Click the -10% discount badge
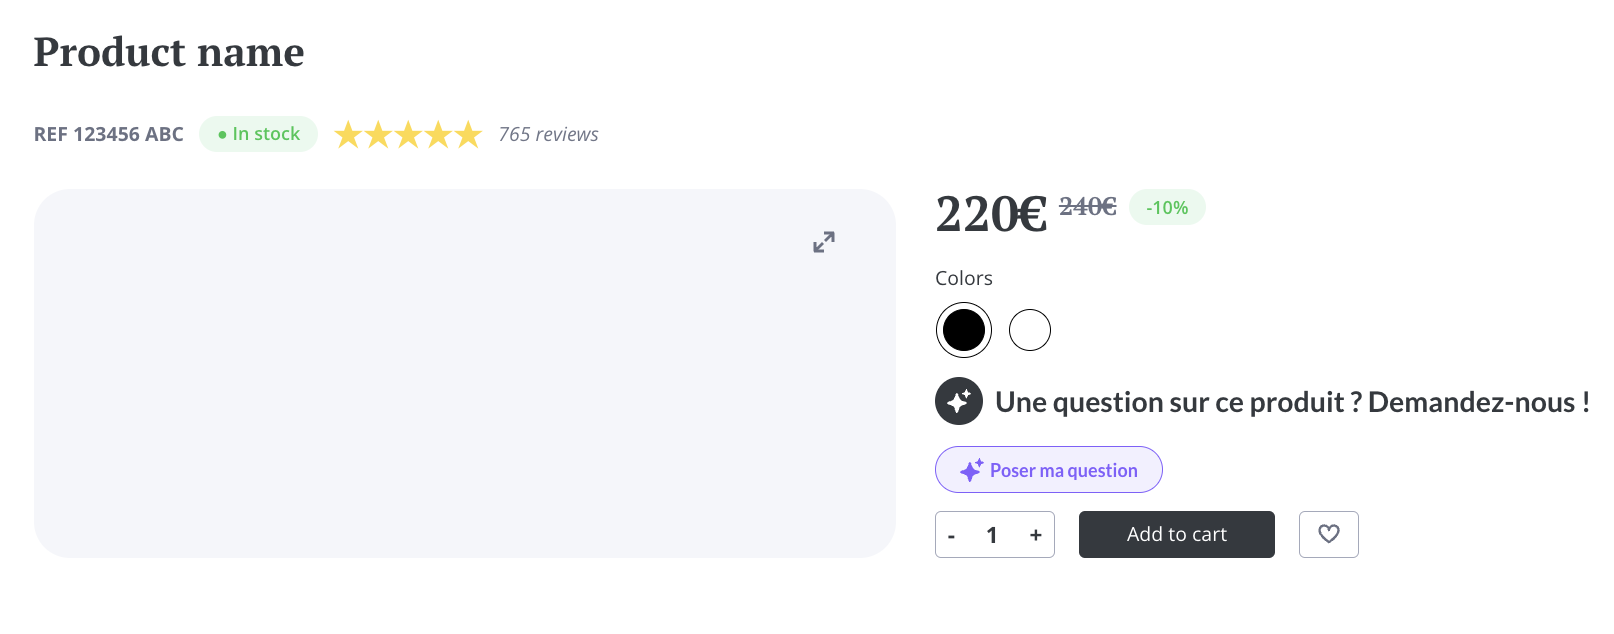This screenshot has height=634, width=1614. [x=1167, y=207]
